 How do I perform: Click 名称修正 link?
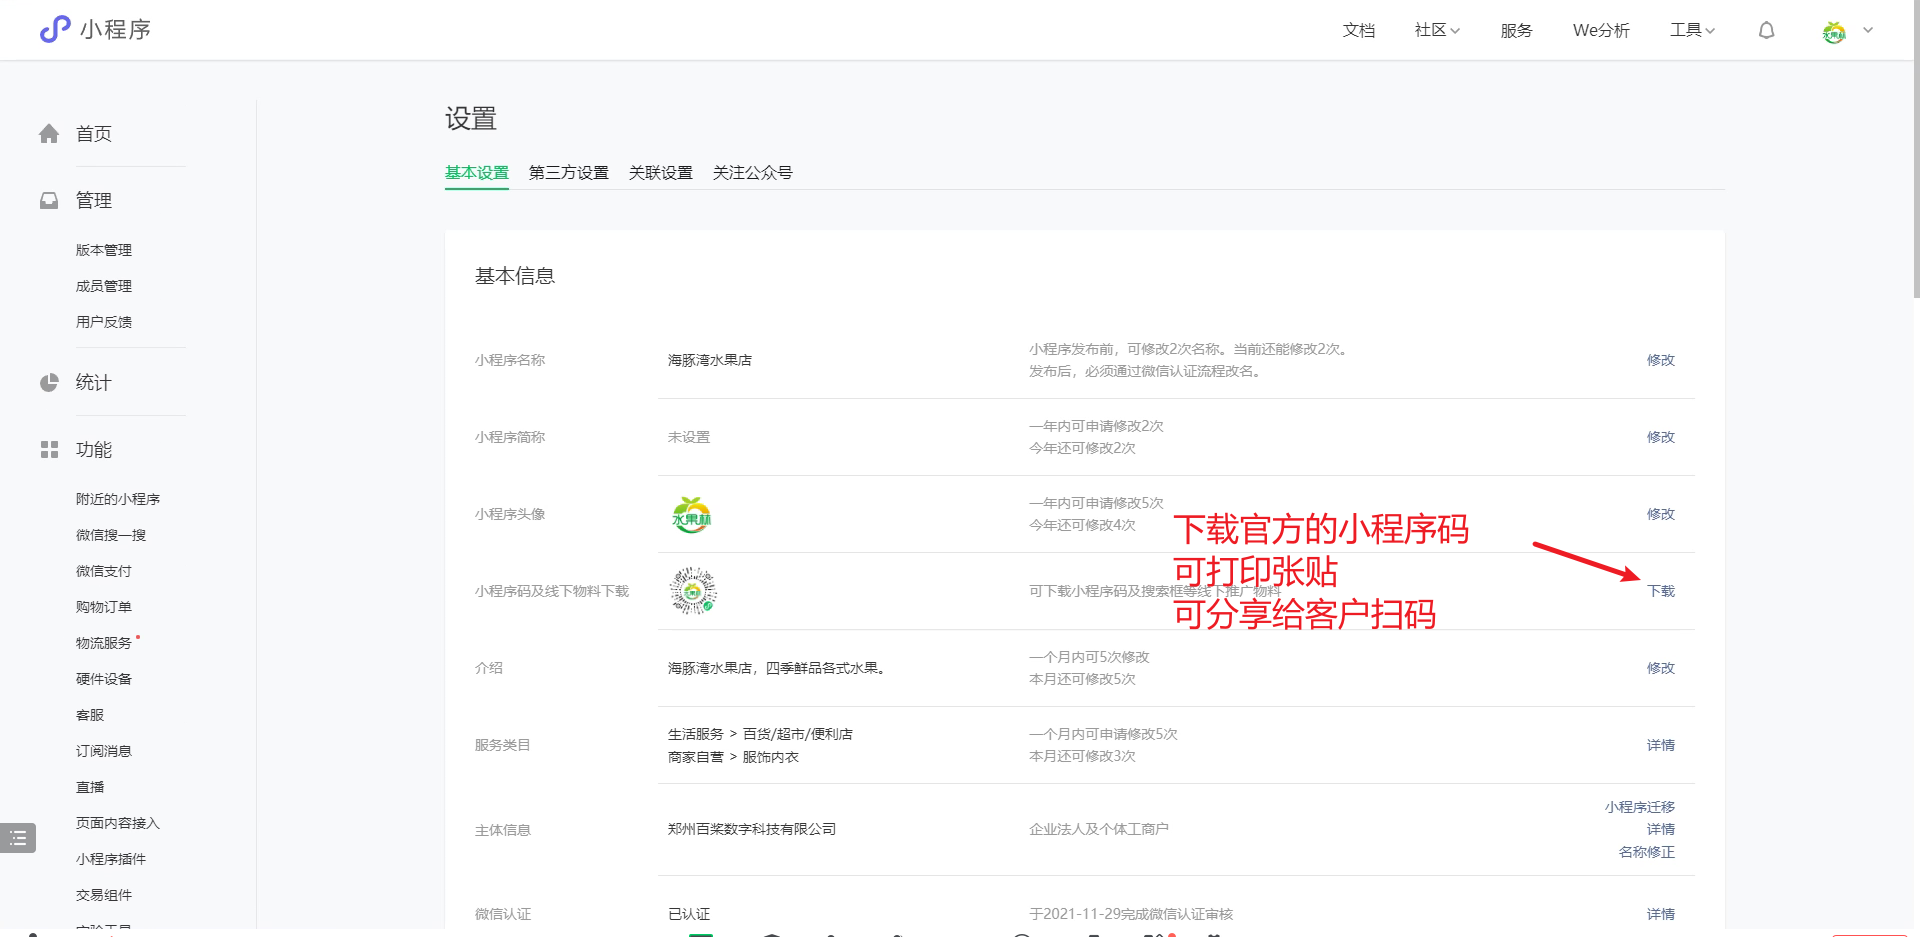(1647, 852)
